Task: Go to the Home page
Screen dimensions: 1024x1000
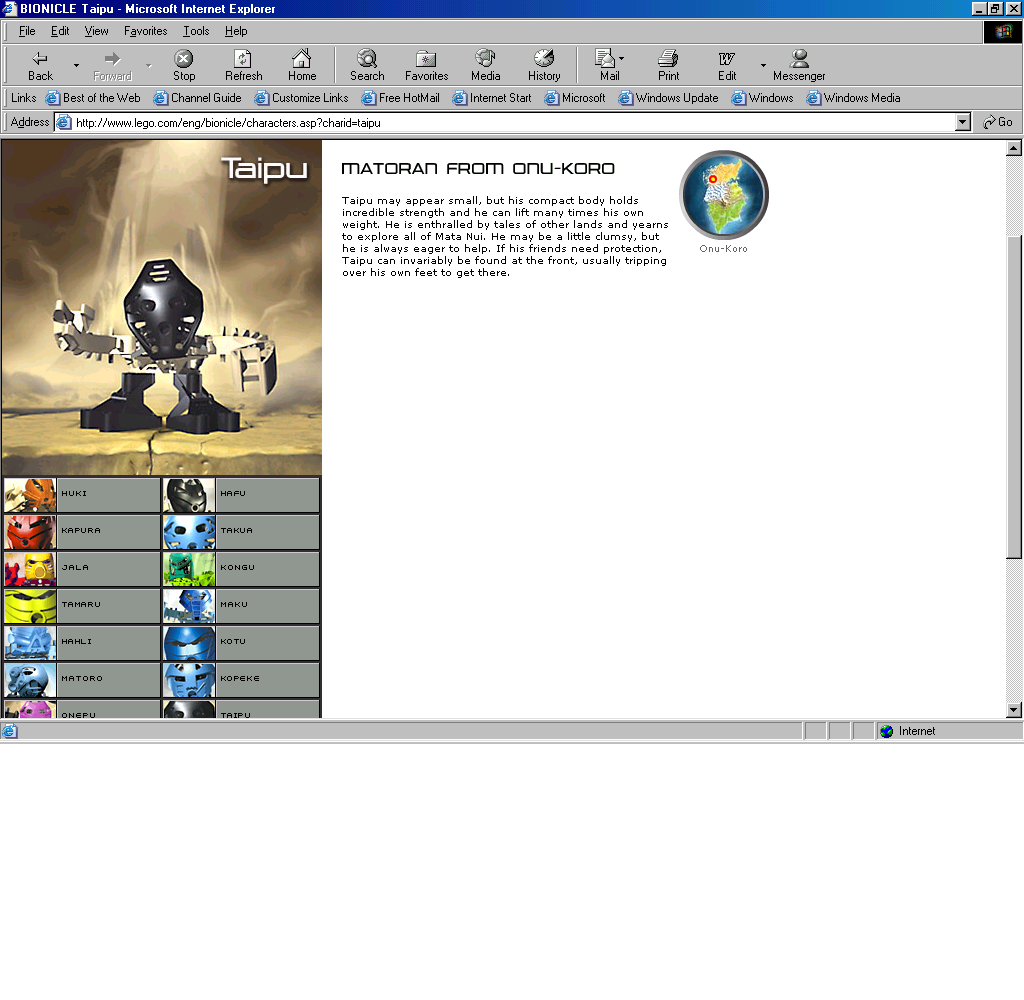Action: coord(302,66)
